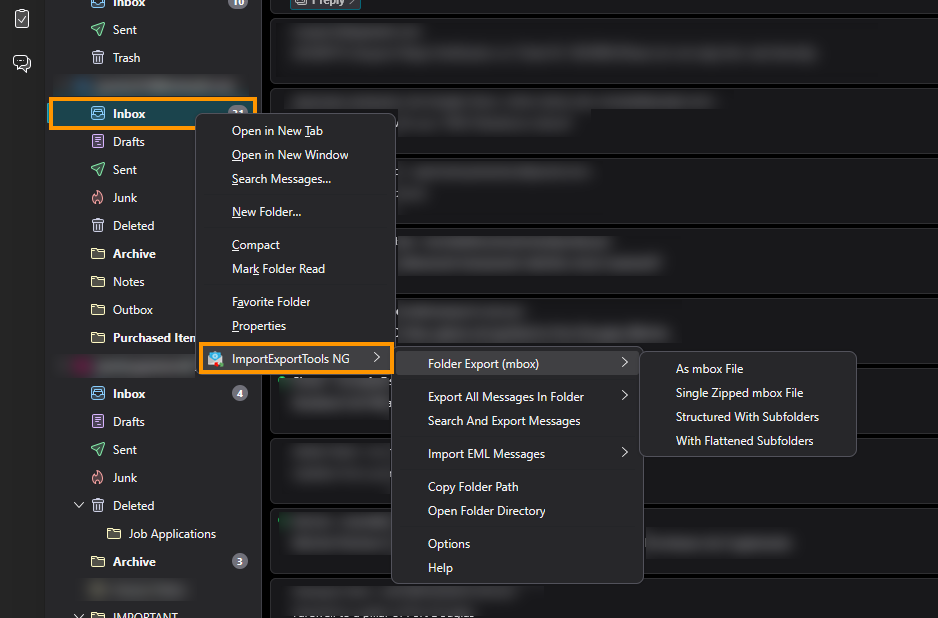Open ImportExportTools Help
This screenshot has width=938, height=618.
pos(440,568)
